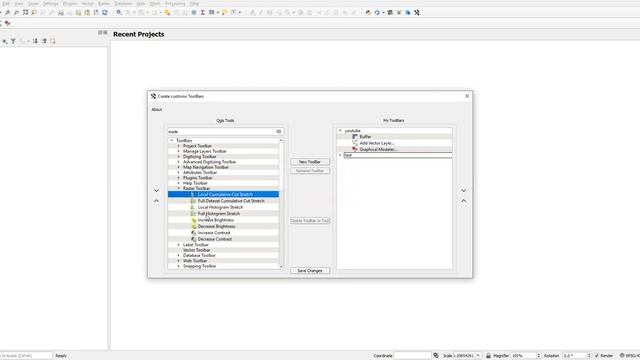Screen dimensions: 640x360
Task: Click the Delete Toolbar or Tool button
Action: click(x=310, y=220)
